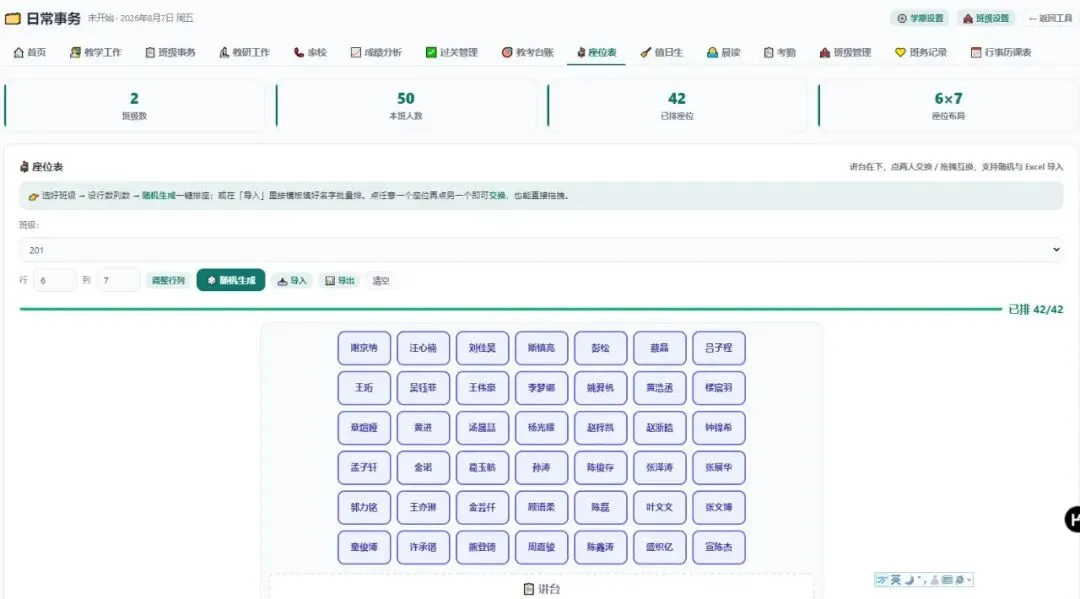1080x599 pixels.
Task: Click the 已排座位 stat card showing 42
Action: tap(677, 105)
